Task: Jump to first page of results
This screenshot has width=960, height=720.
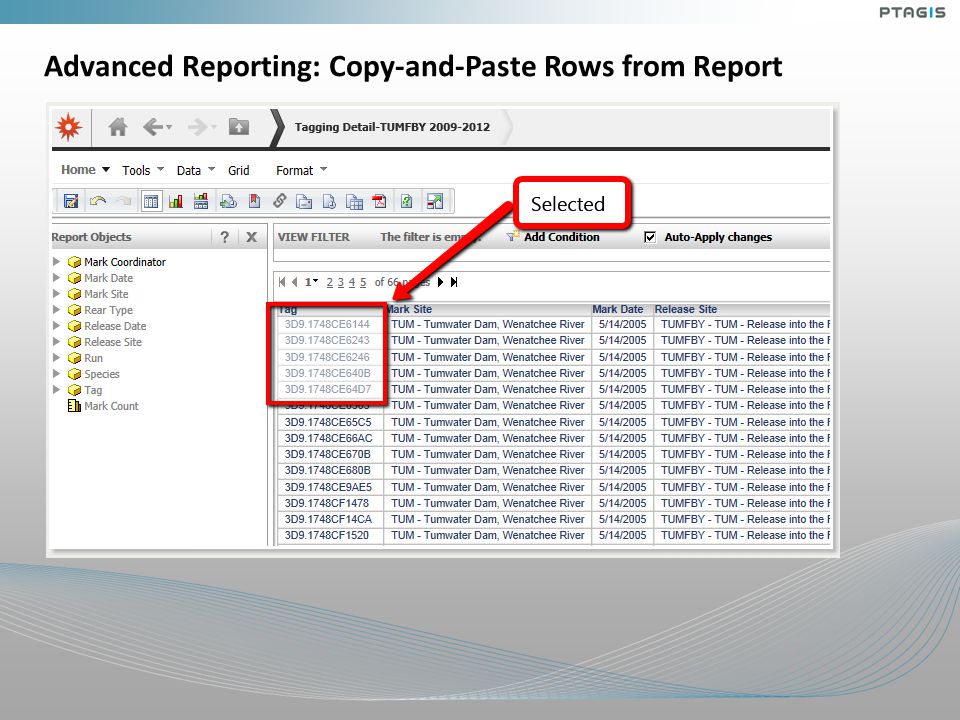Action: tap(282, 282)
